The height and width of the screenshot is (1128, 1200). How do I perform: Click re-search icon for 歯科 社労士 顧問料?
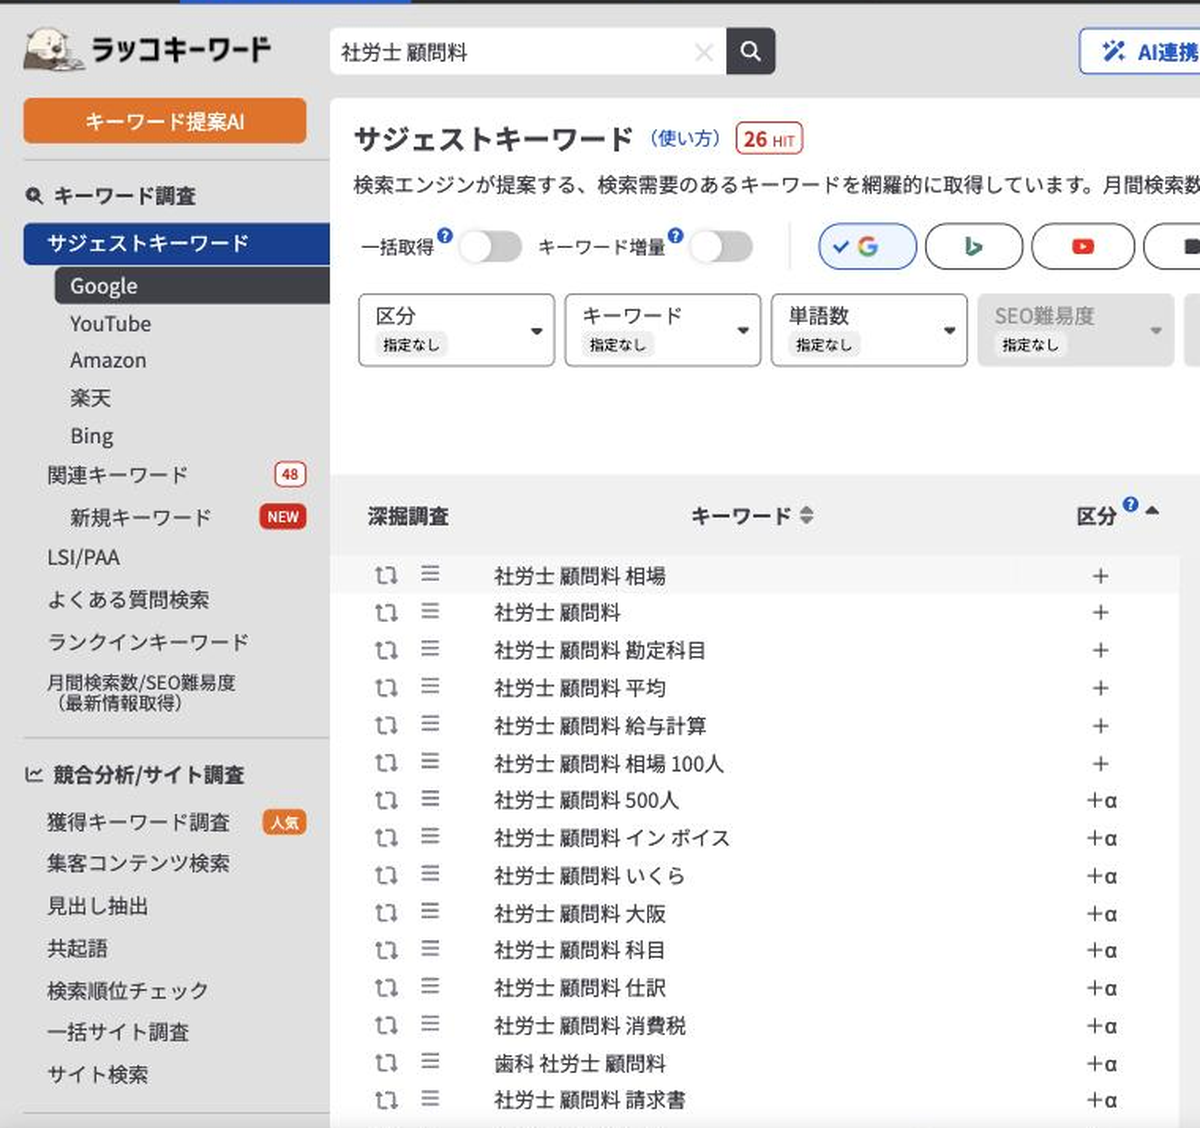pos(386,1063)
